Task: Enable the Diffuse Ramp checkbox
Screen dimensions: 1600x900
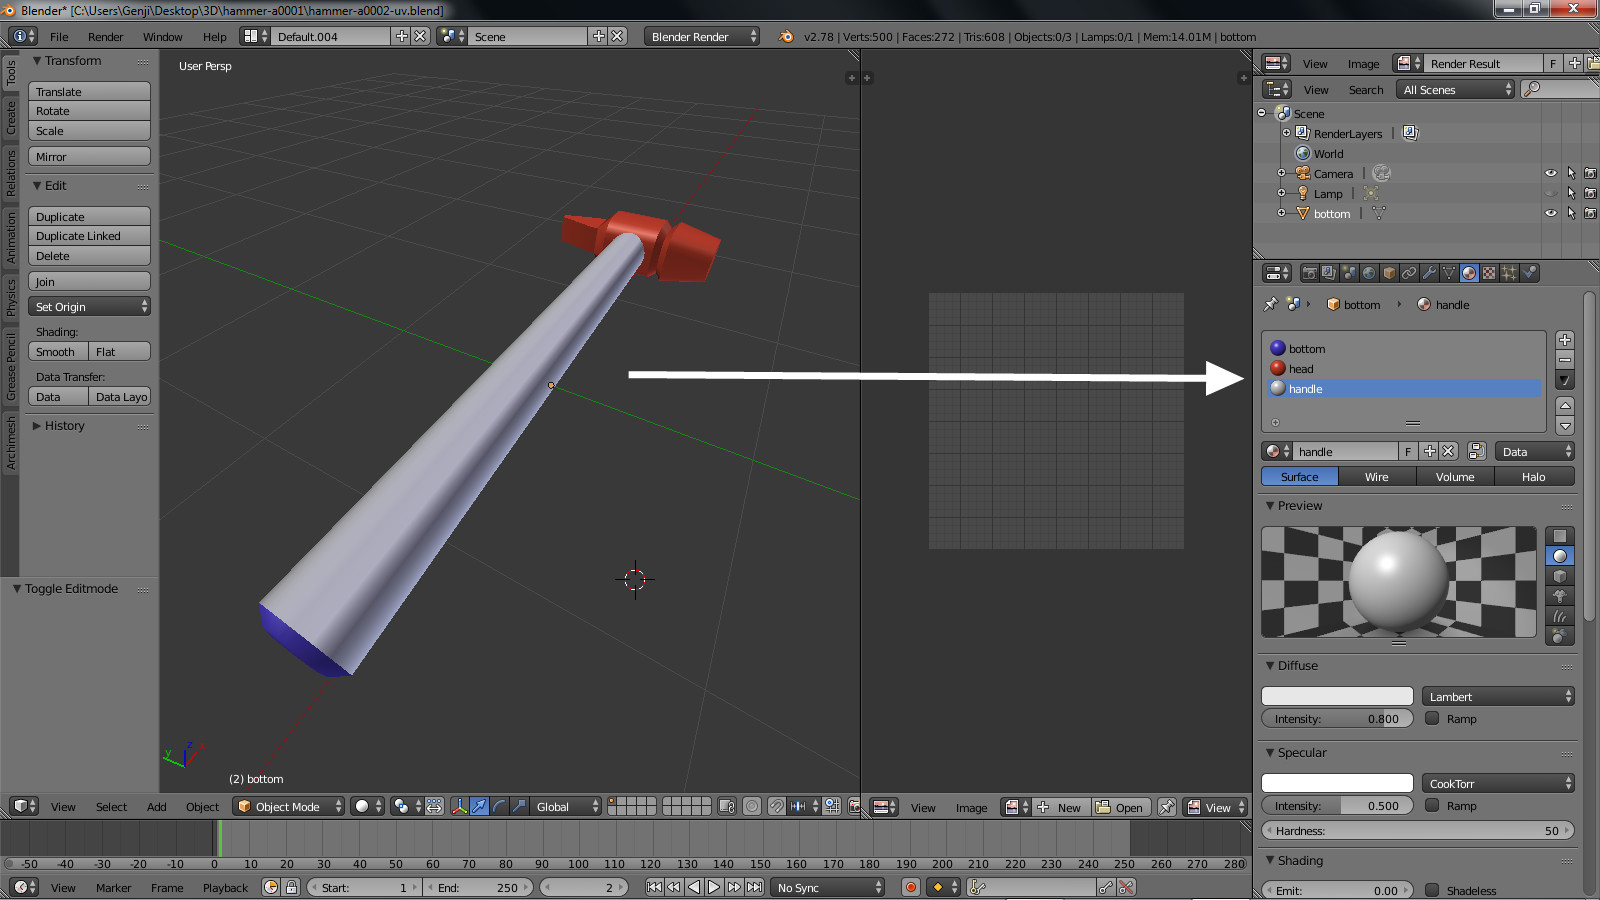Action: 1432,718
